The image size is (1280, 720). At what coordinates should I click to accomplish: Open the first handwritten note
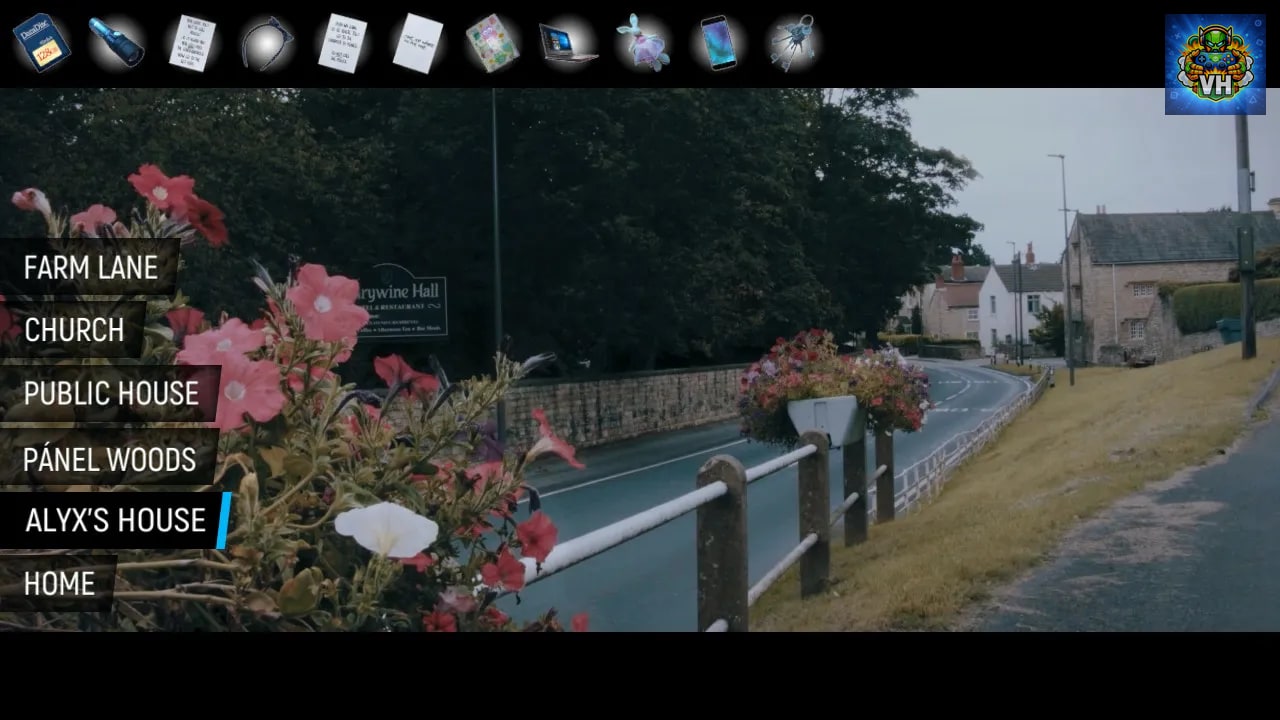[x=192, y=43]
